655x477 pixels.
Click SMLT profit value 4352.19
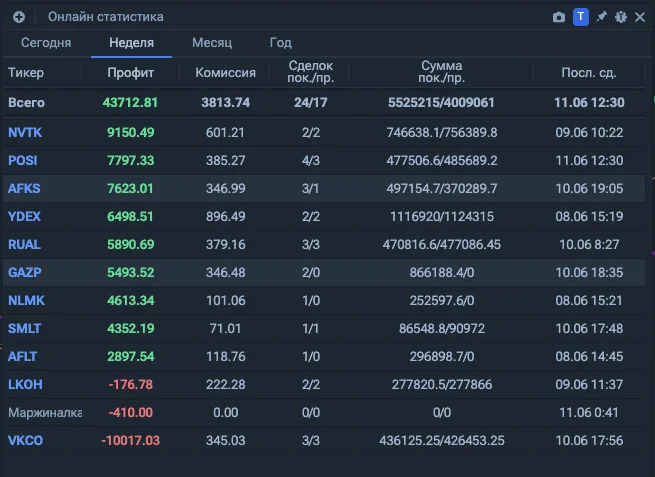coord(130,329)
